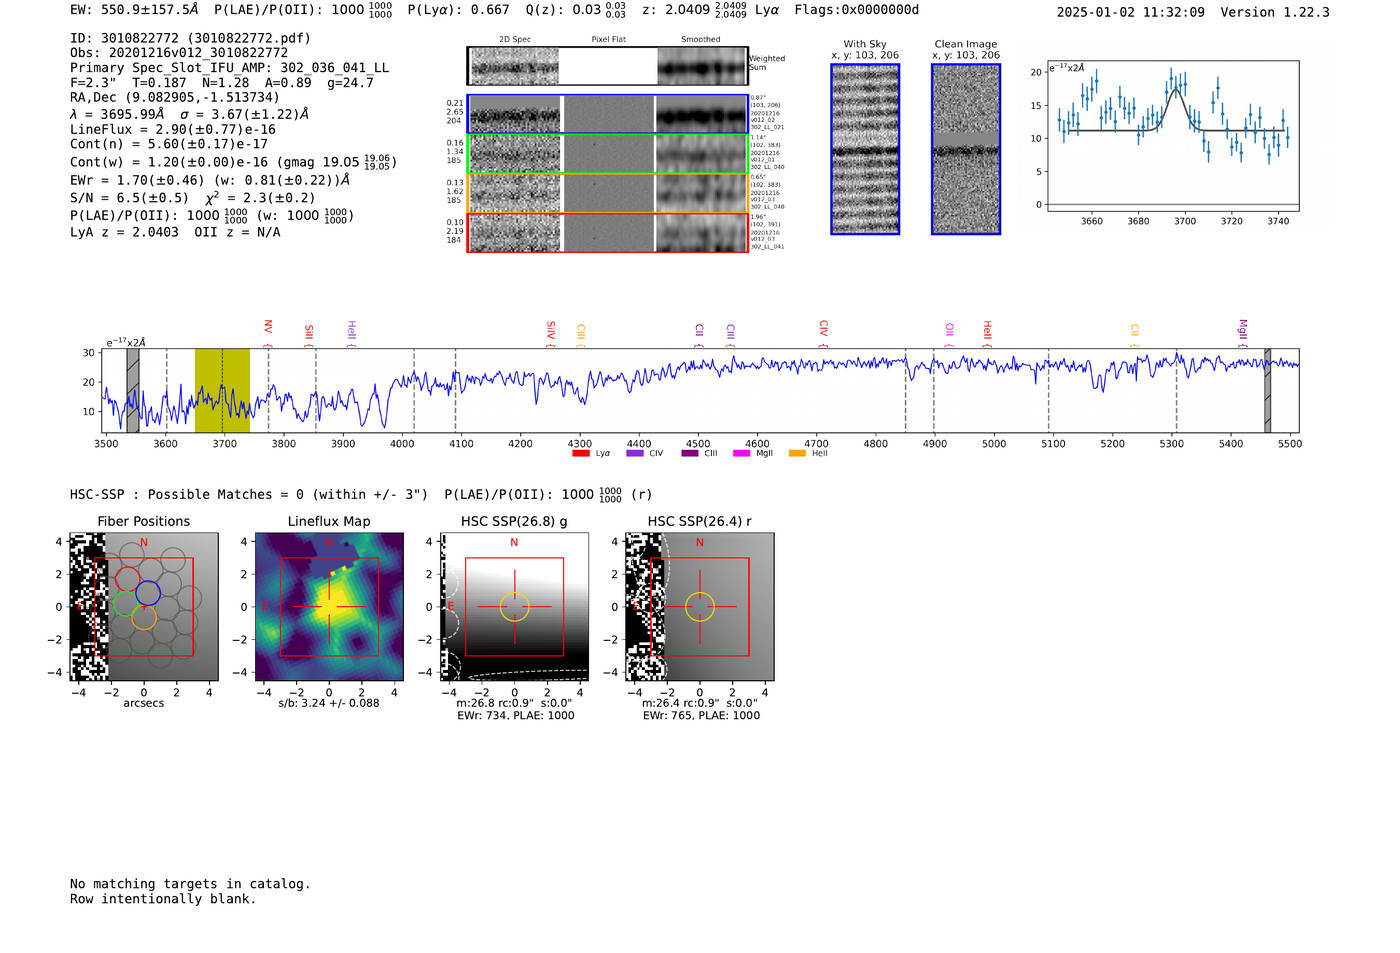The width and height of the screenshot is (1400, 953).
Task: Click the MgII line marker label
Action: tap(1243, 329)
